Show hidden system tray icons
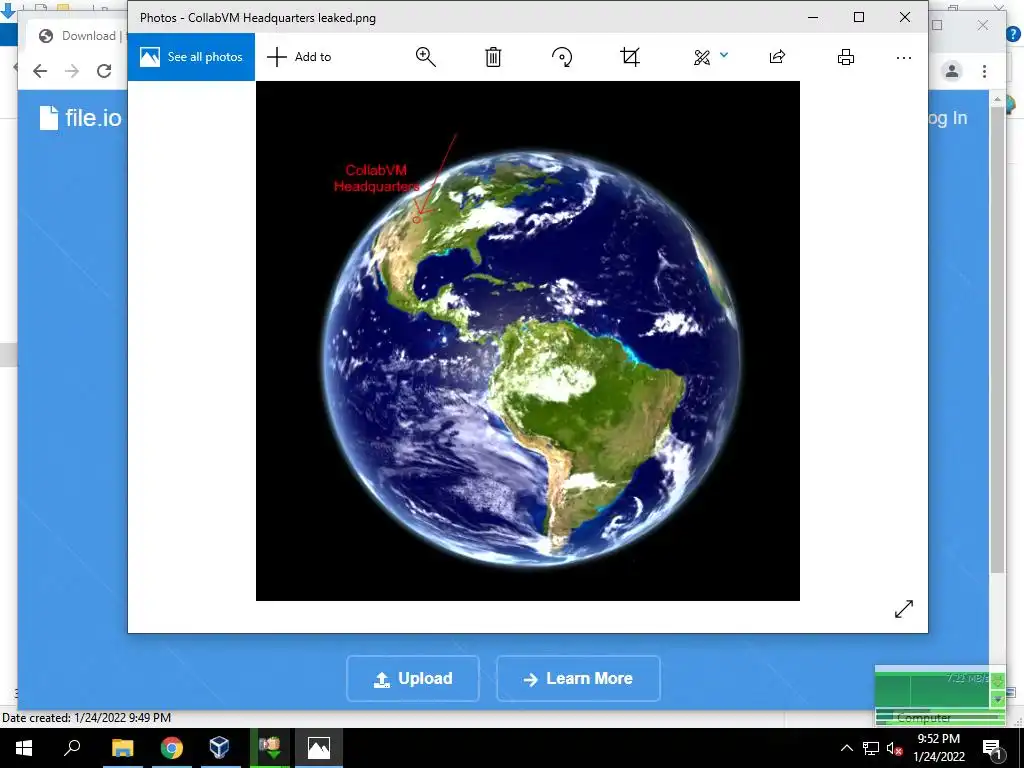 pos(846,748)
